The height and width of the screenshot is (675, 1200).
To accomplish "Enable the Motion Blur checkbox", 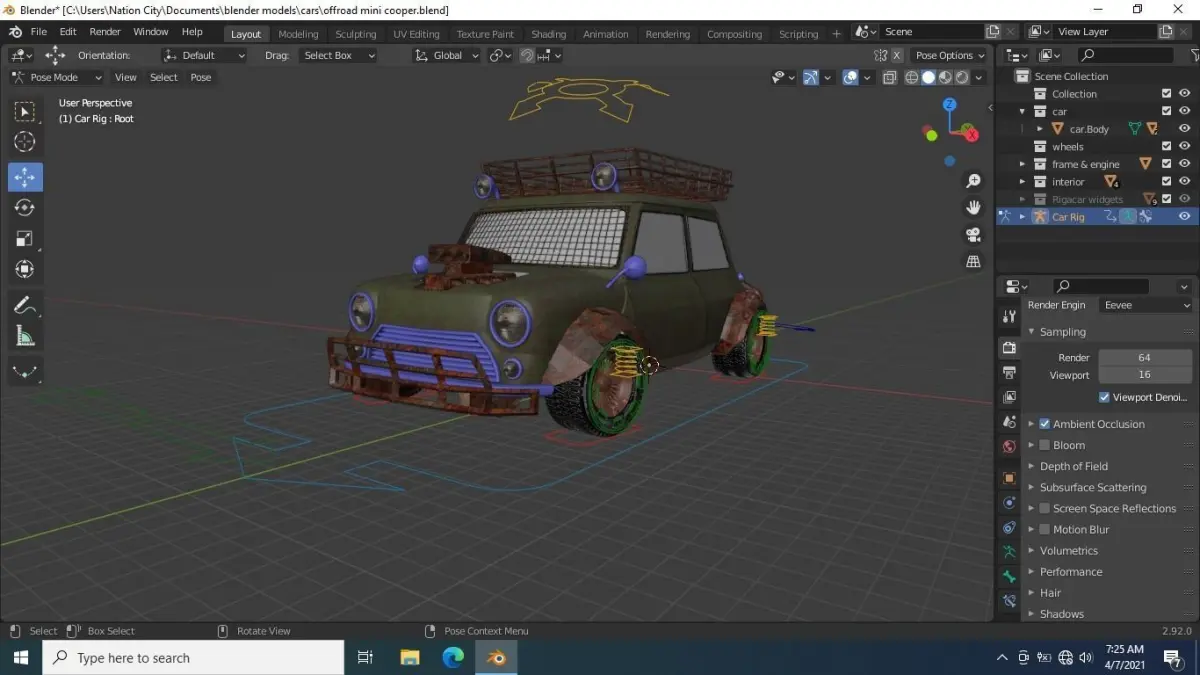I will pyautogui.click(x=1044, y=529).
